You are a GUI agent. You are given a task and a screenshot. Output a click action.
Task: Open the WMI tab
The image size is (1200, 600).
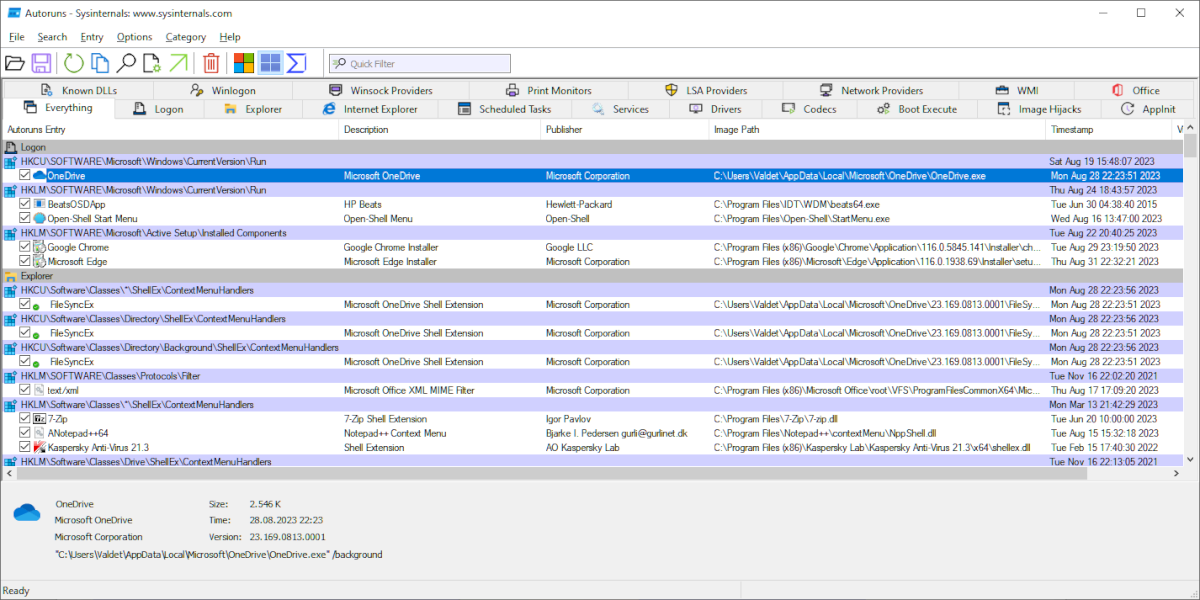[1019, 90]
